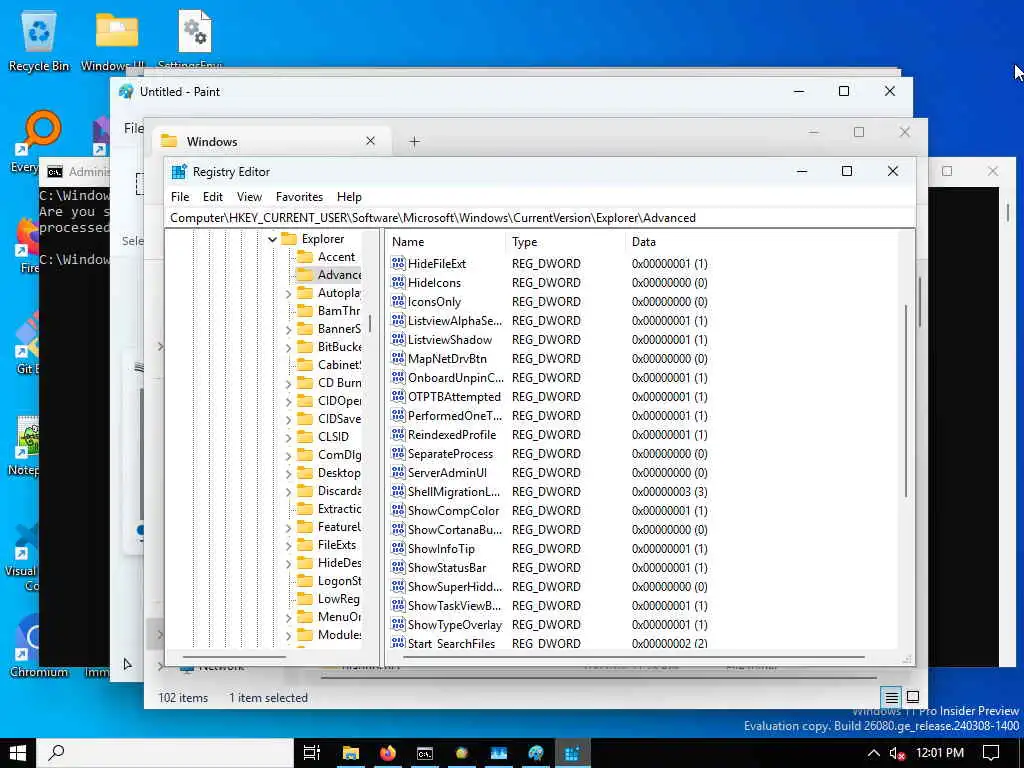Click the ShowInfoTip DWORD value icon
Viewport: 1024px width, 768px height.
pyautogui.click(x=398, y=548)
